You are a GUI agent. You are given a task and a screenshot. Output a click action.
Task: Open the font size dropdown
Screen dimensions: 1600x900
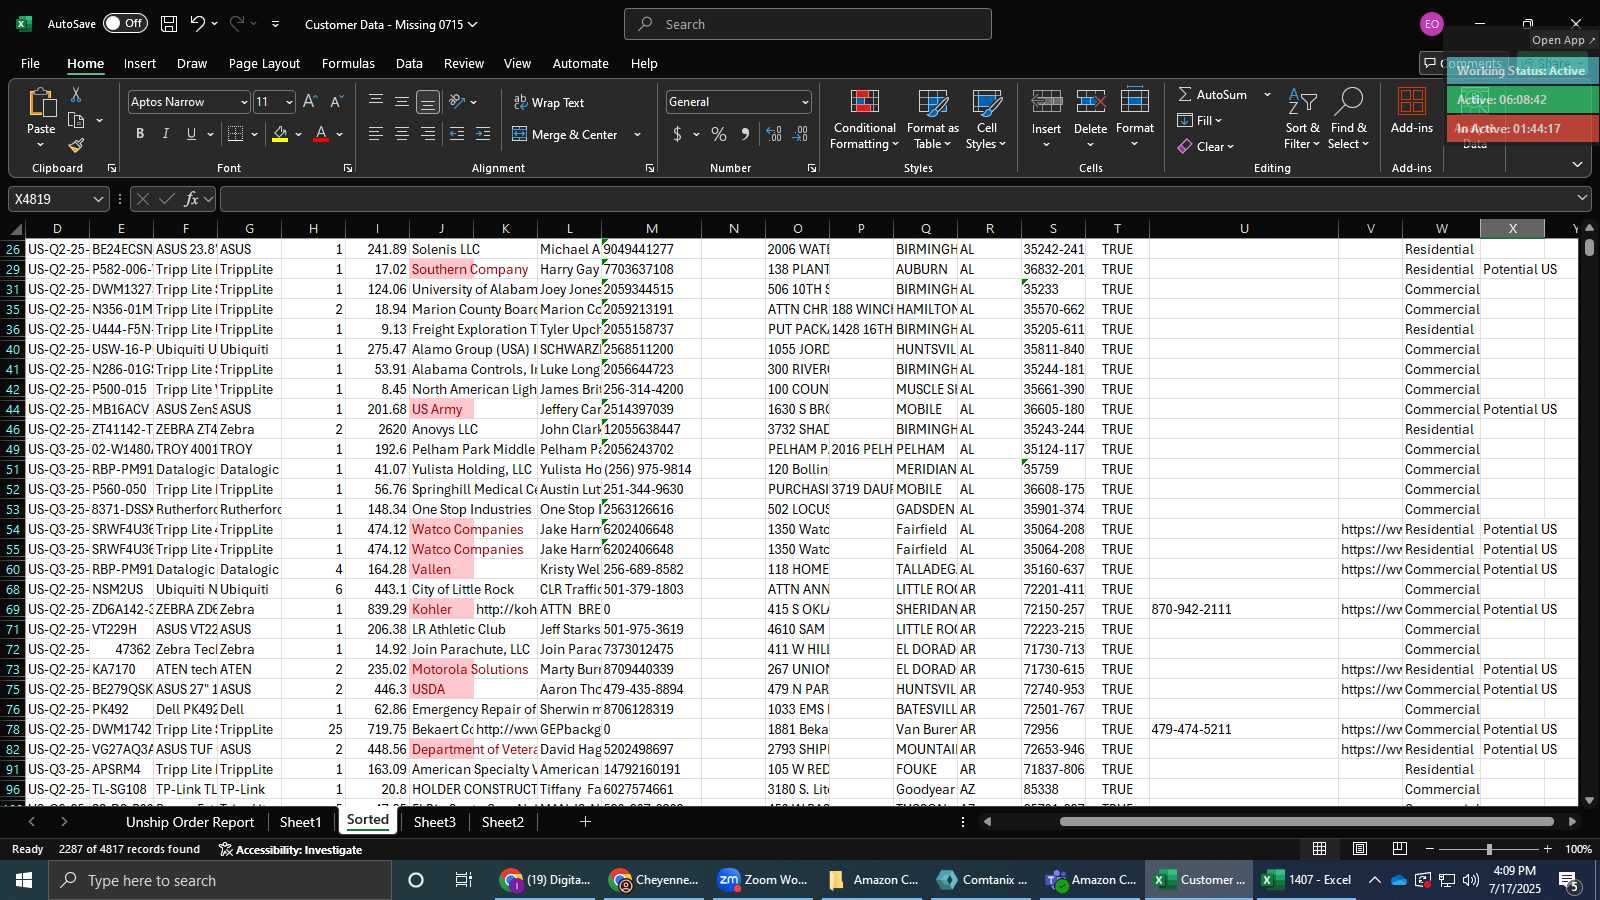pyautogui.click(x=289, y=102)
